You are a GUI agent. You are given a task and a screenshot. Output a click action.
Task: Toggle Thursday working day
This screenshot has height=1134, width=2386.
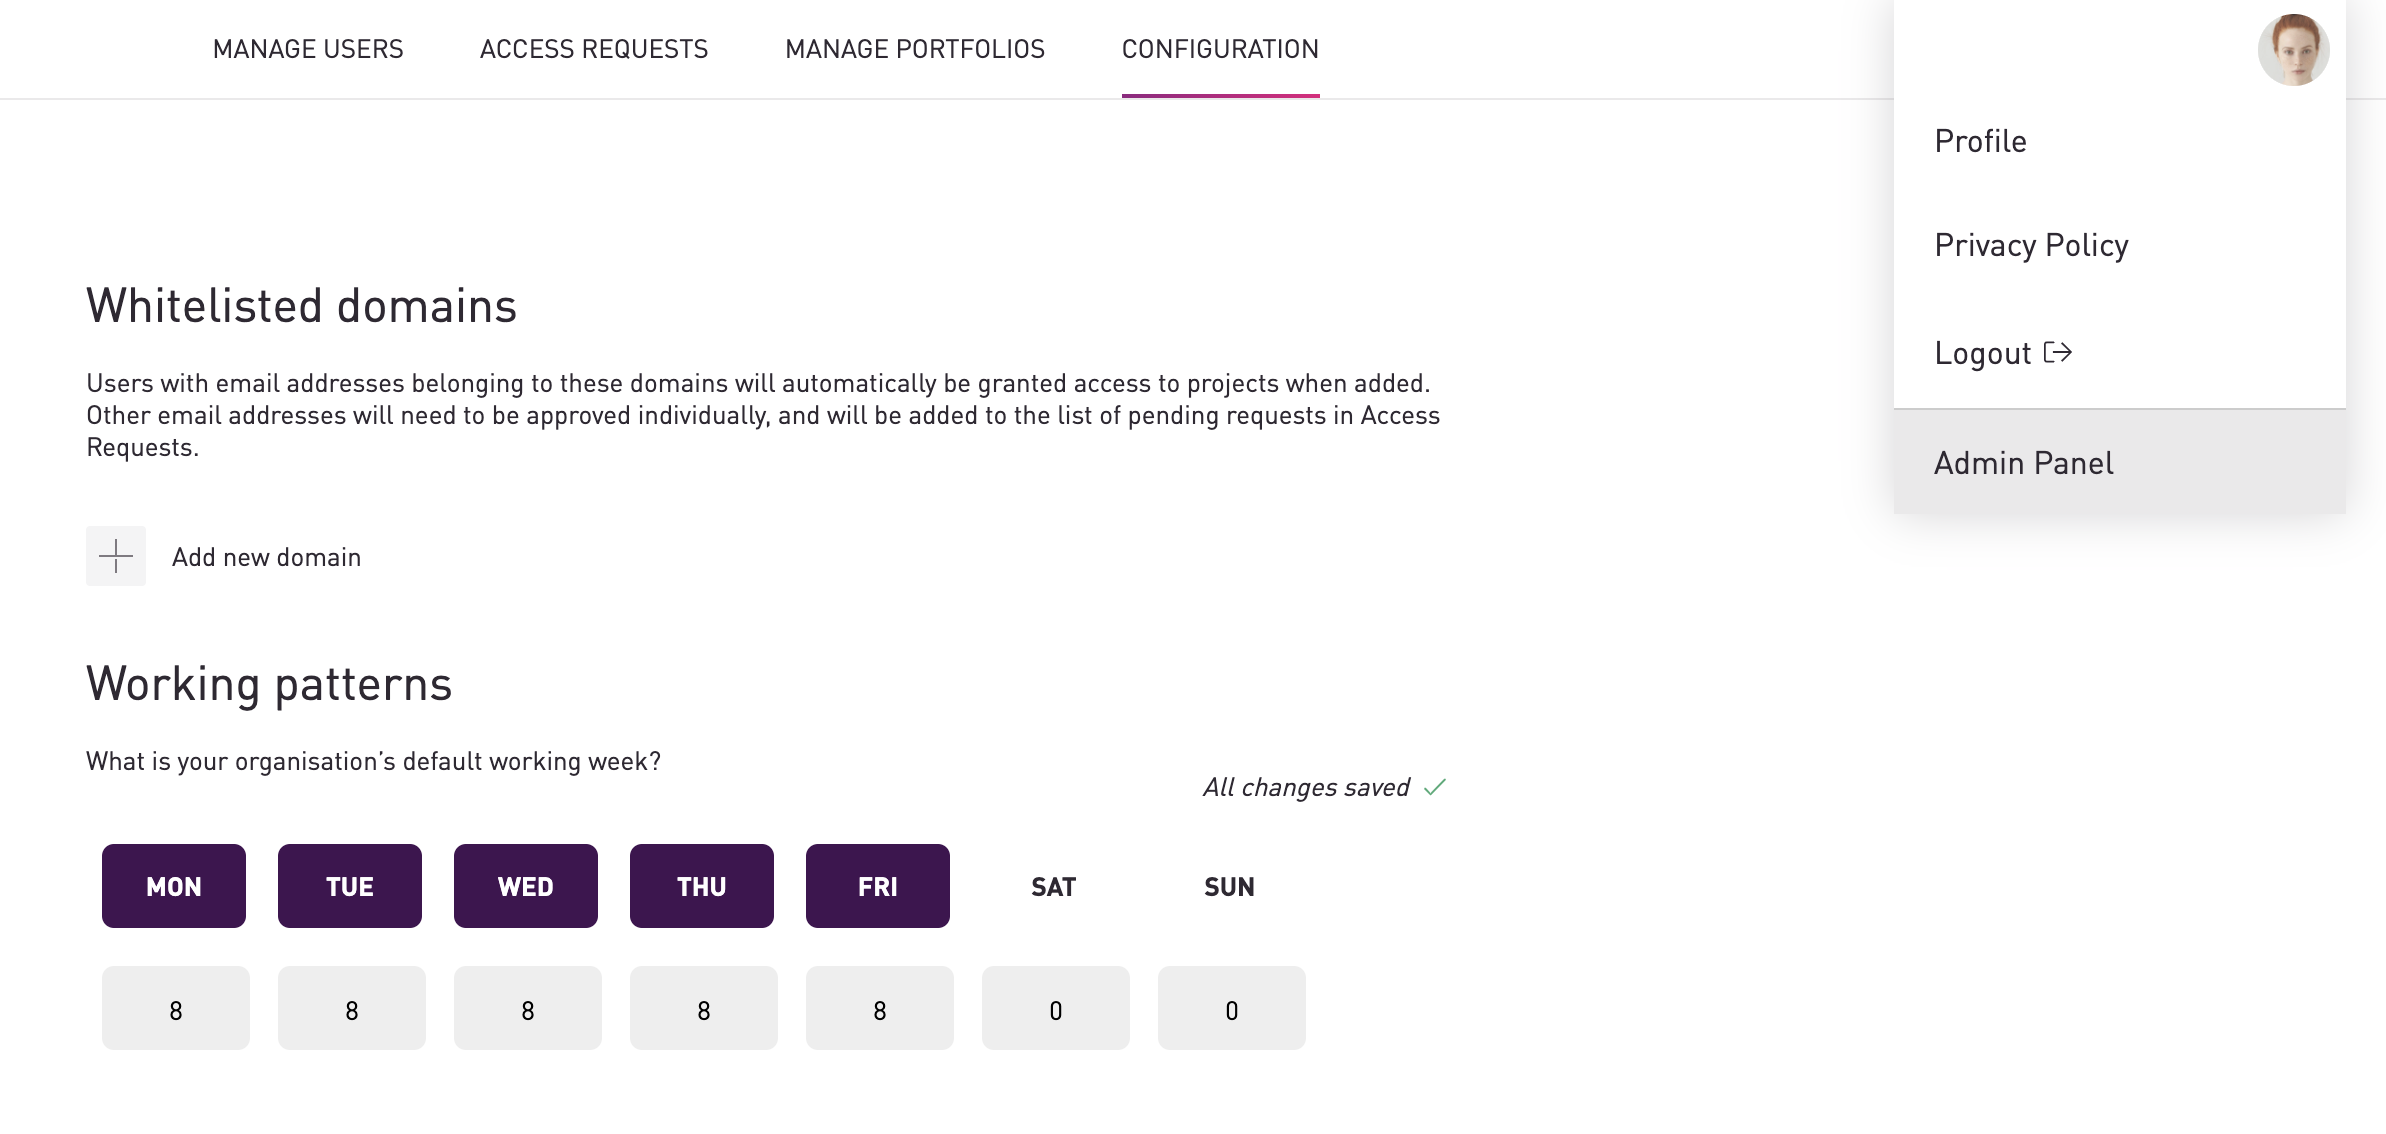click(x=702, y=886)
